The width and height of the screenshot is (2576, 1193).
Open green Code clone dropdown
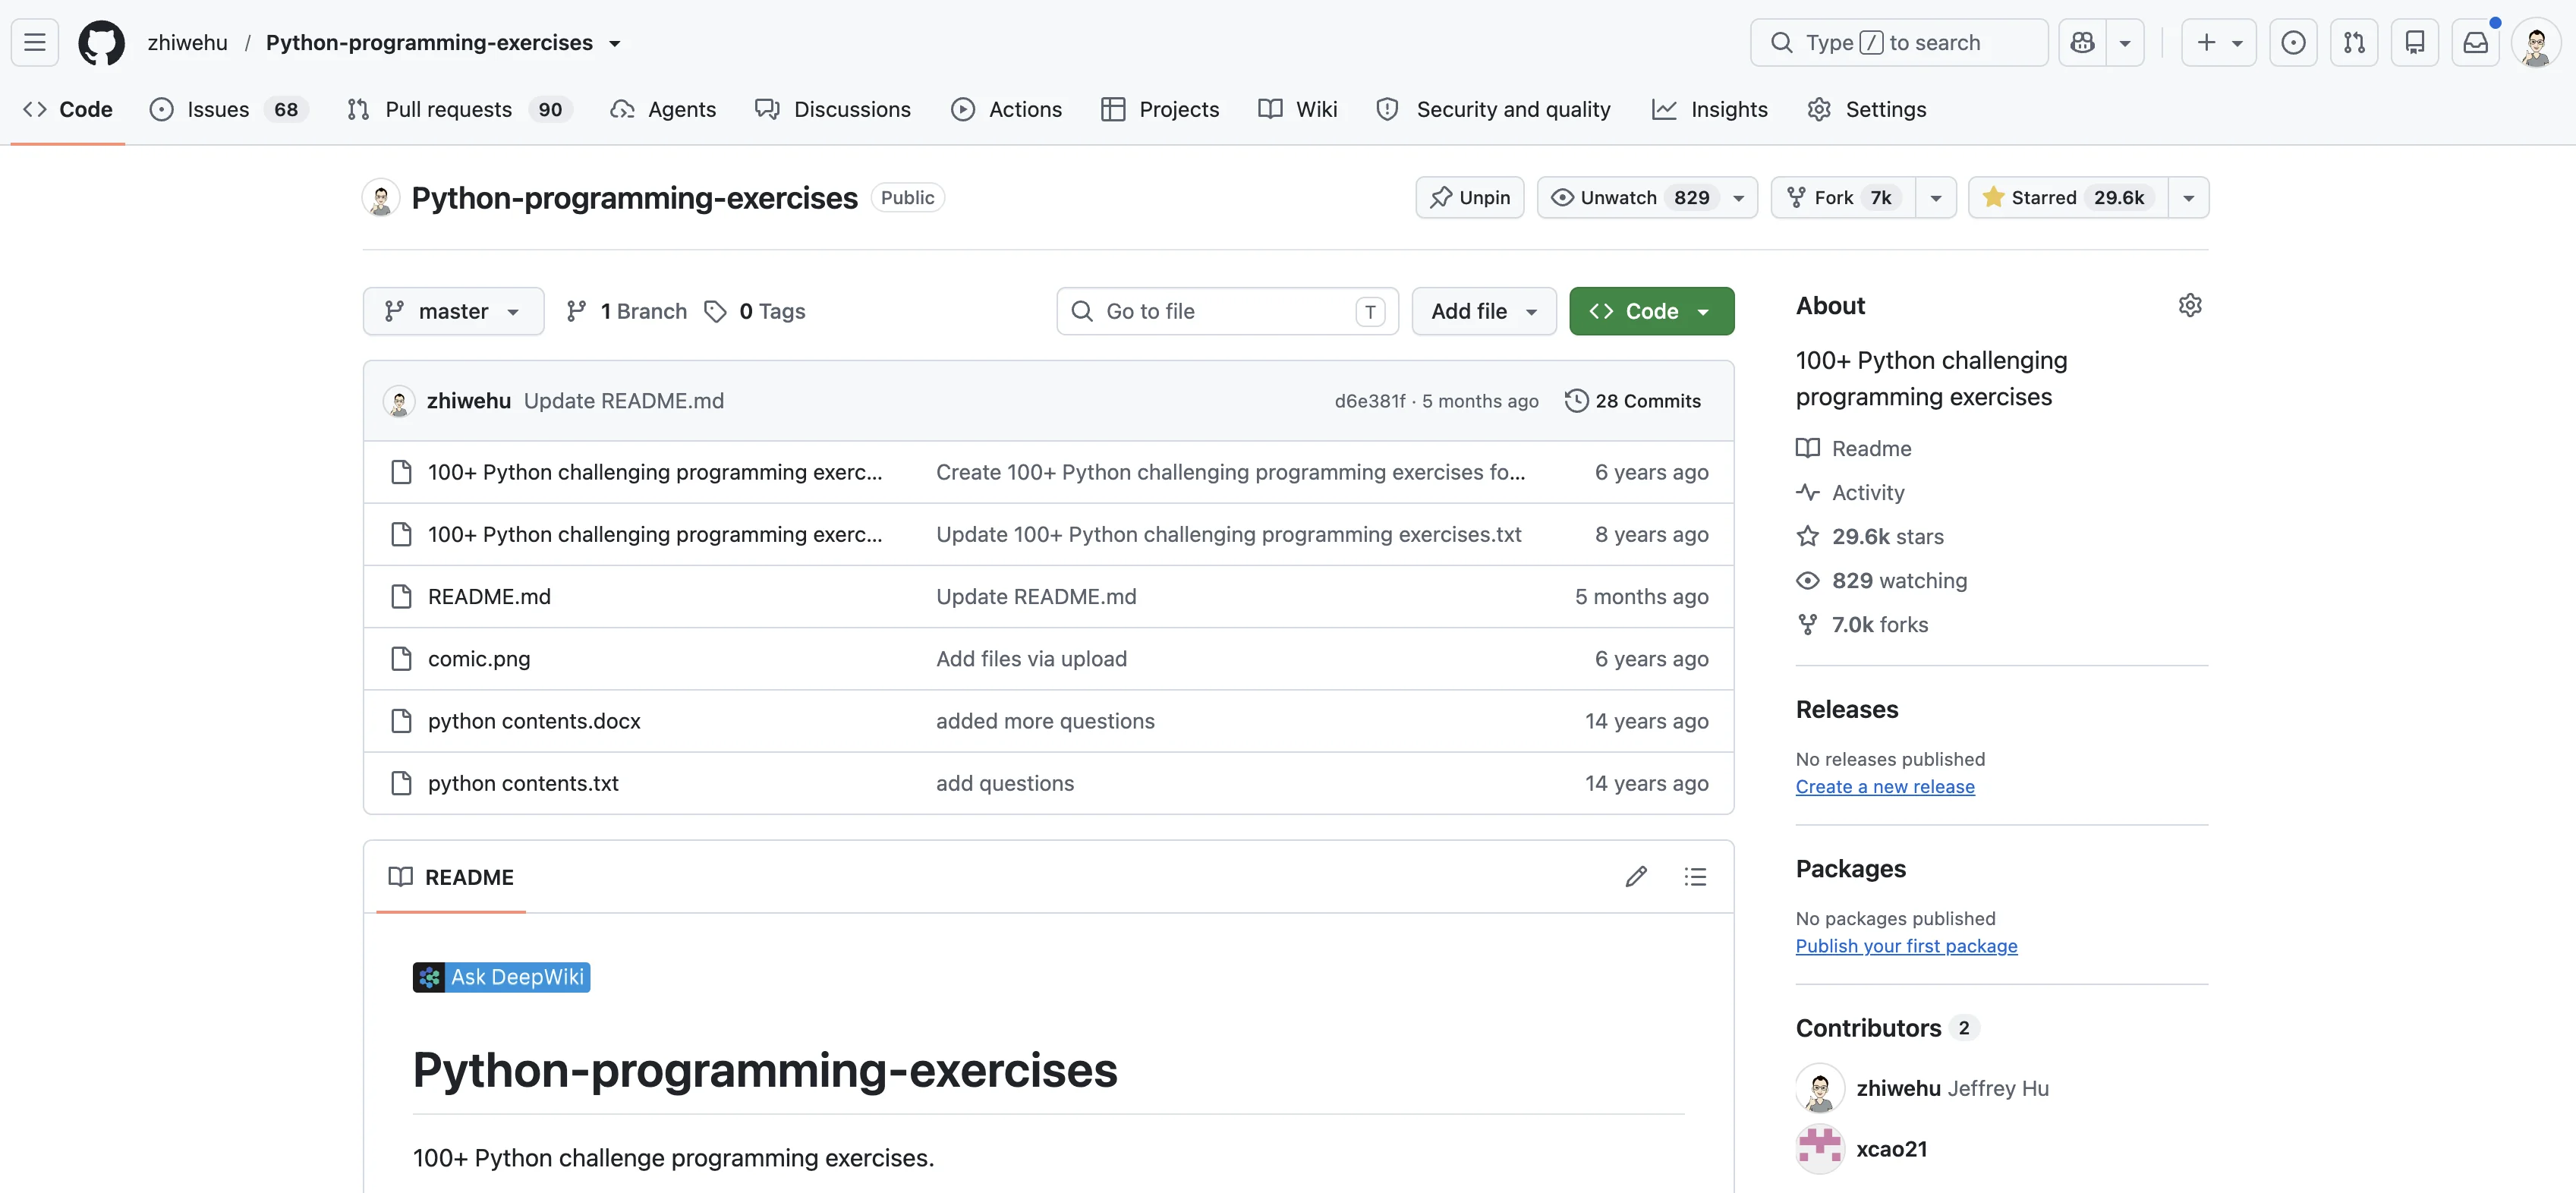click(1651, 311)
